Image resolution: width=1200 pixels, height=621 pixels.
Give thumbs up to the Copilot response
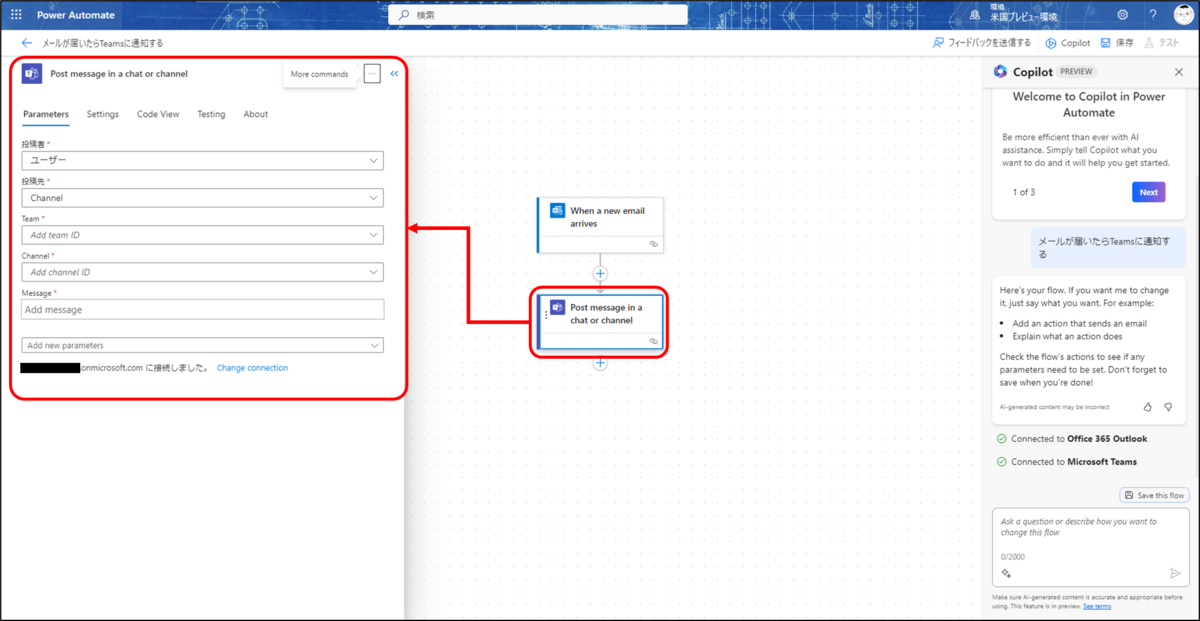click(x=1148, y=407)
